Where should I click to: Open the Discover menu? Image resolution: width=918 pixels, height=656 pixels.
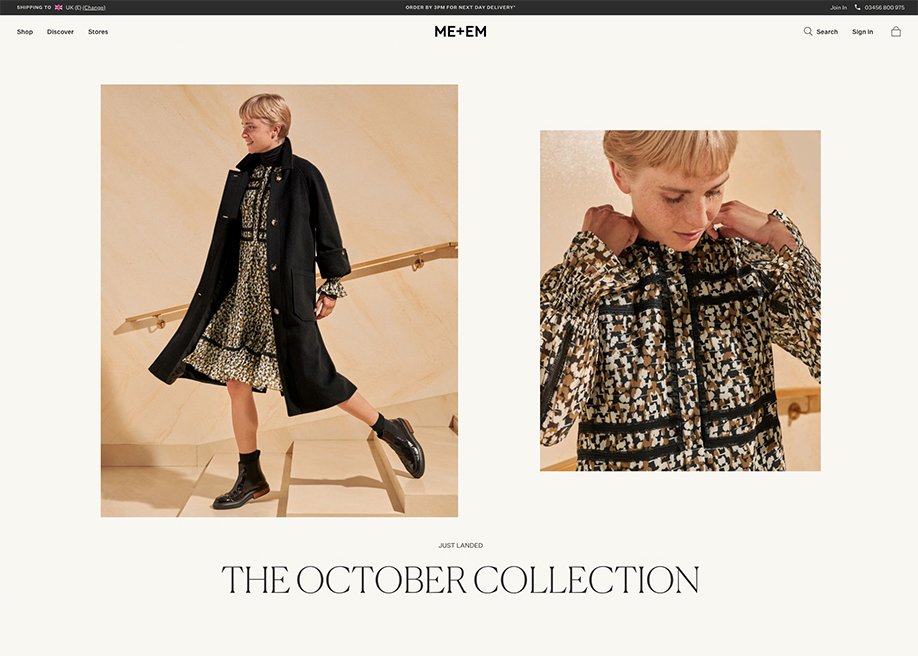click(x=60, y=32)
